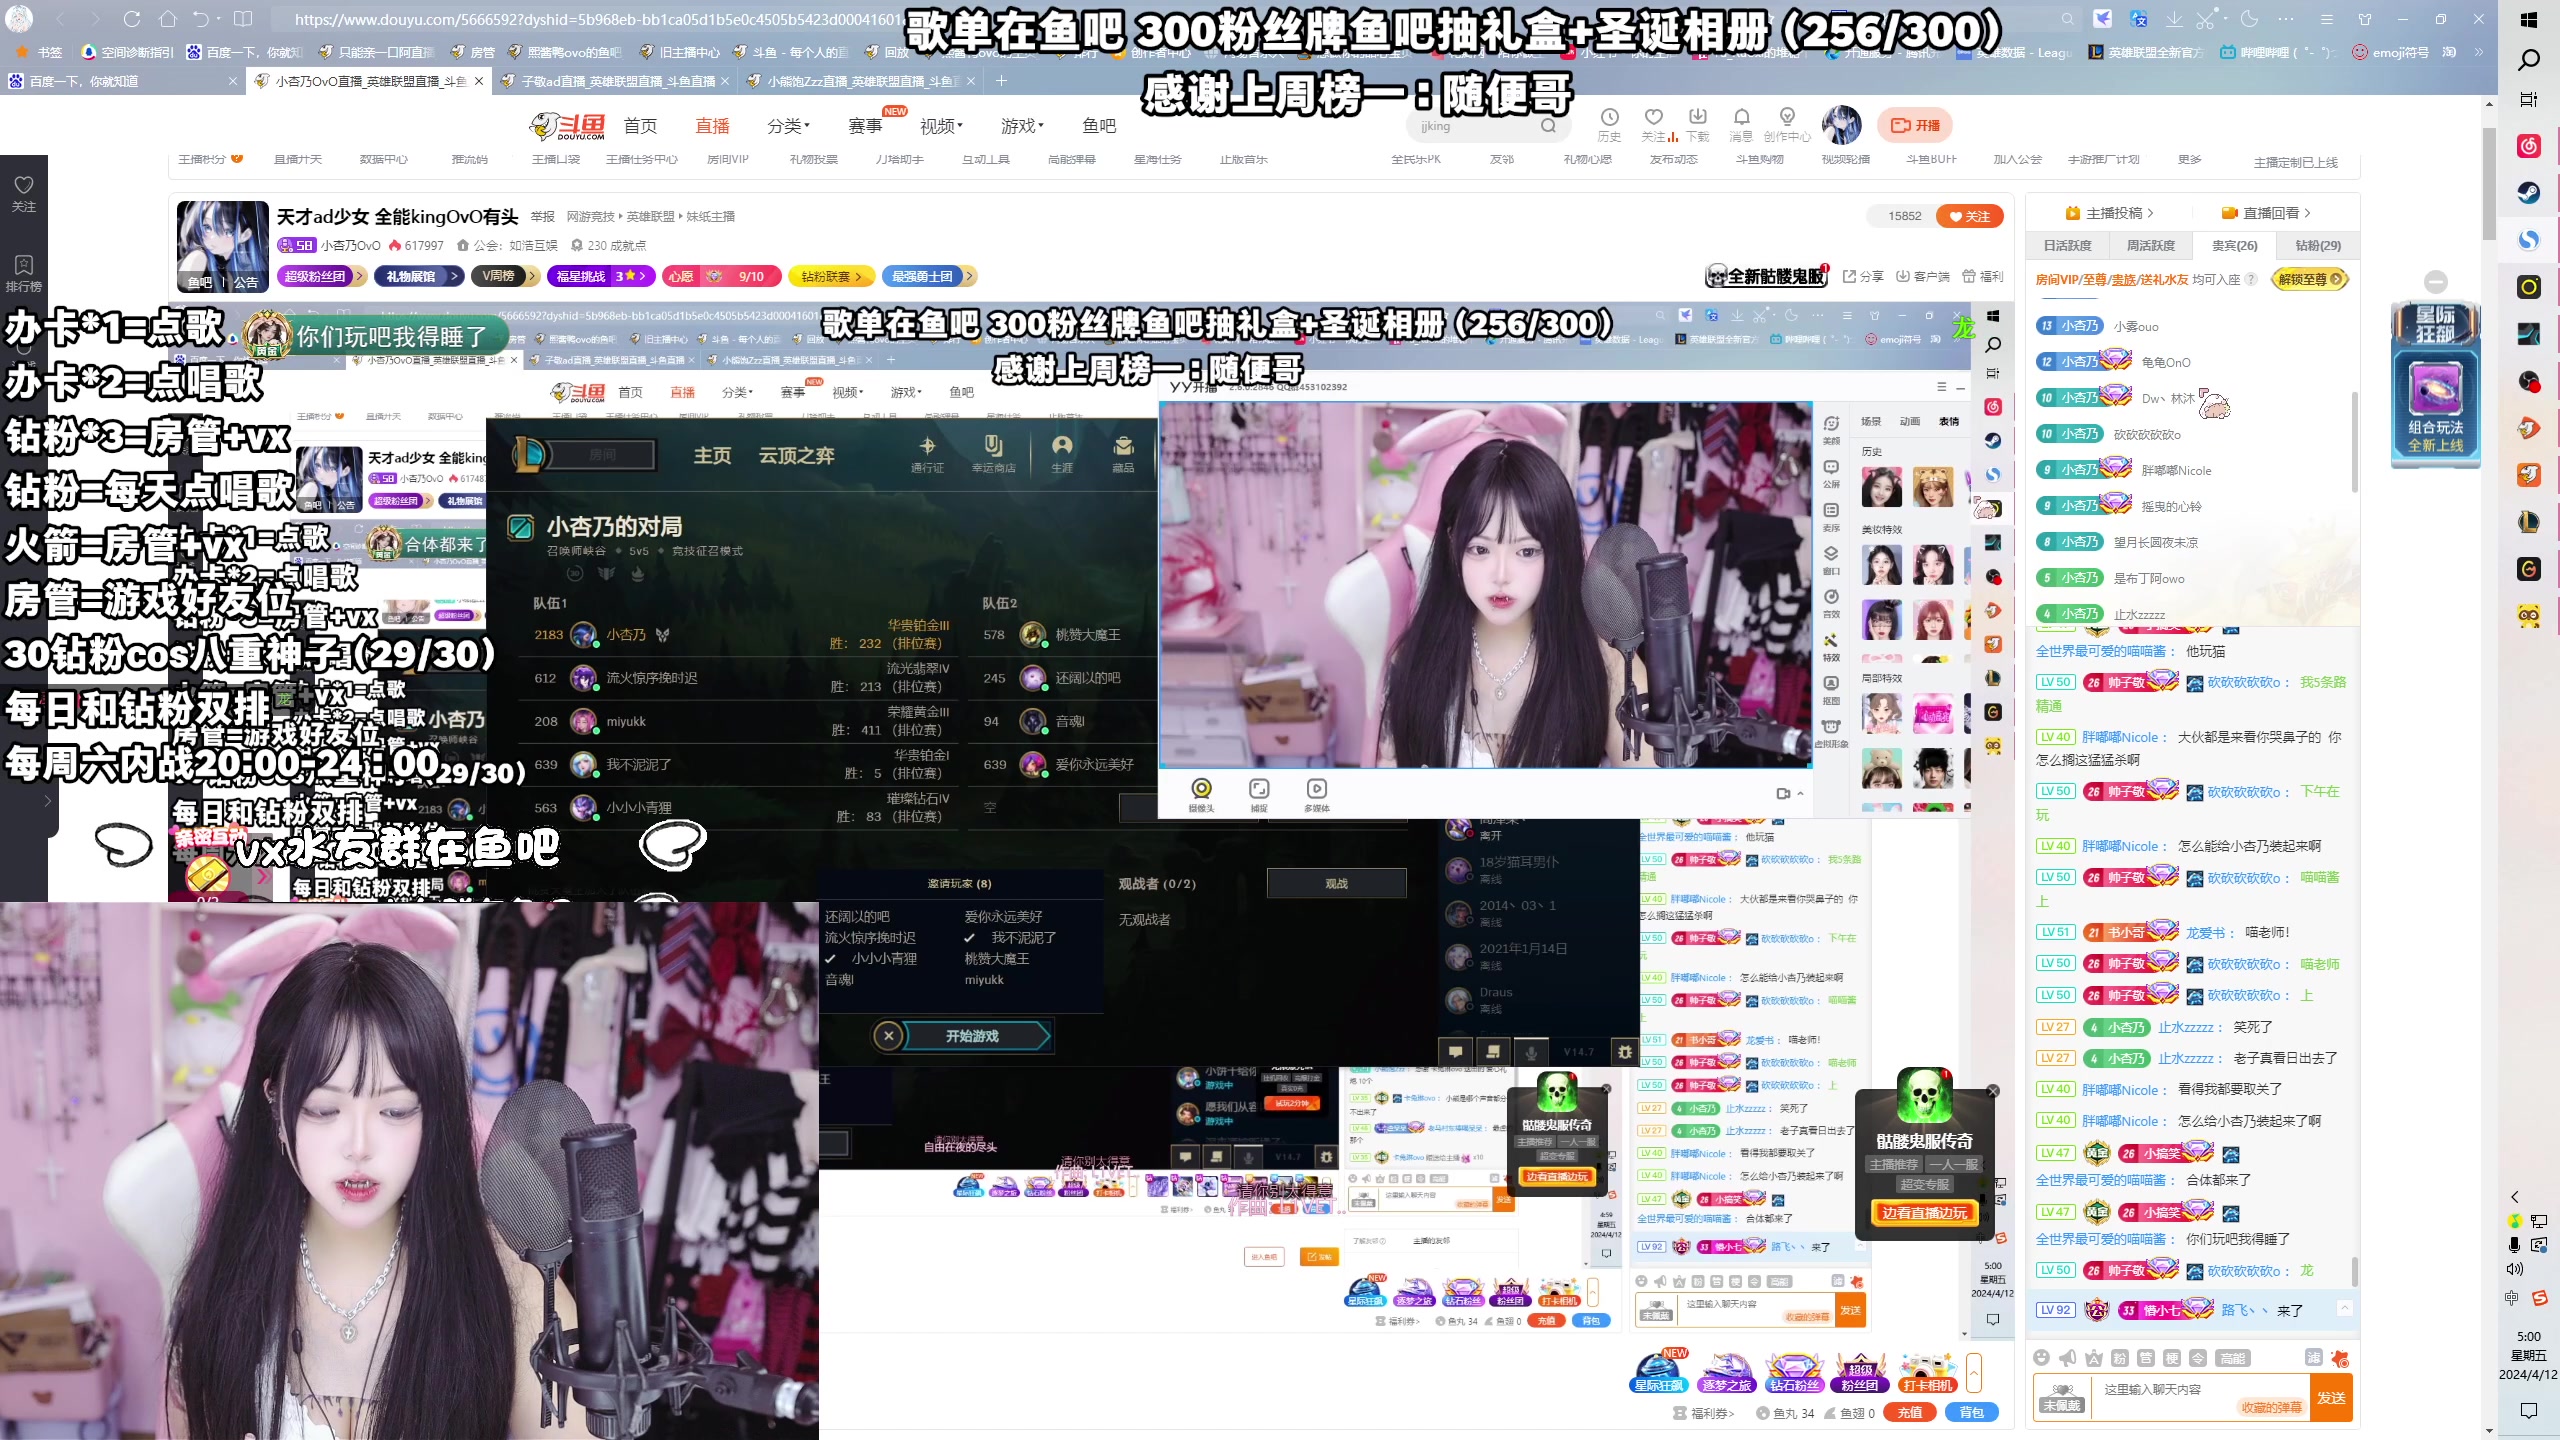Switch to the 贵宾(26) tab
The width and height of the screenshot is (2560, 1440).
pos(2234,245)
